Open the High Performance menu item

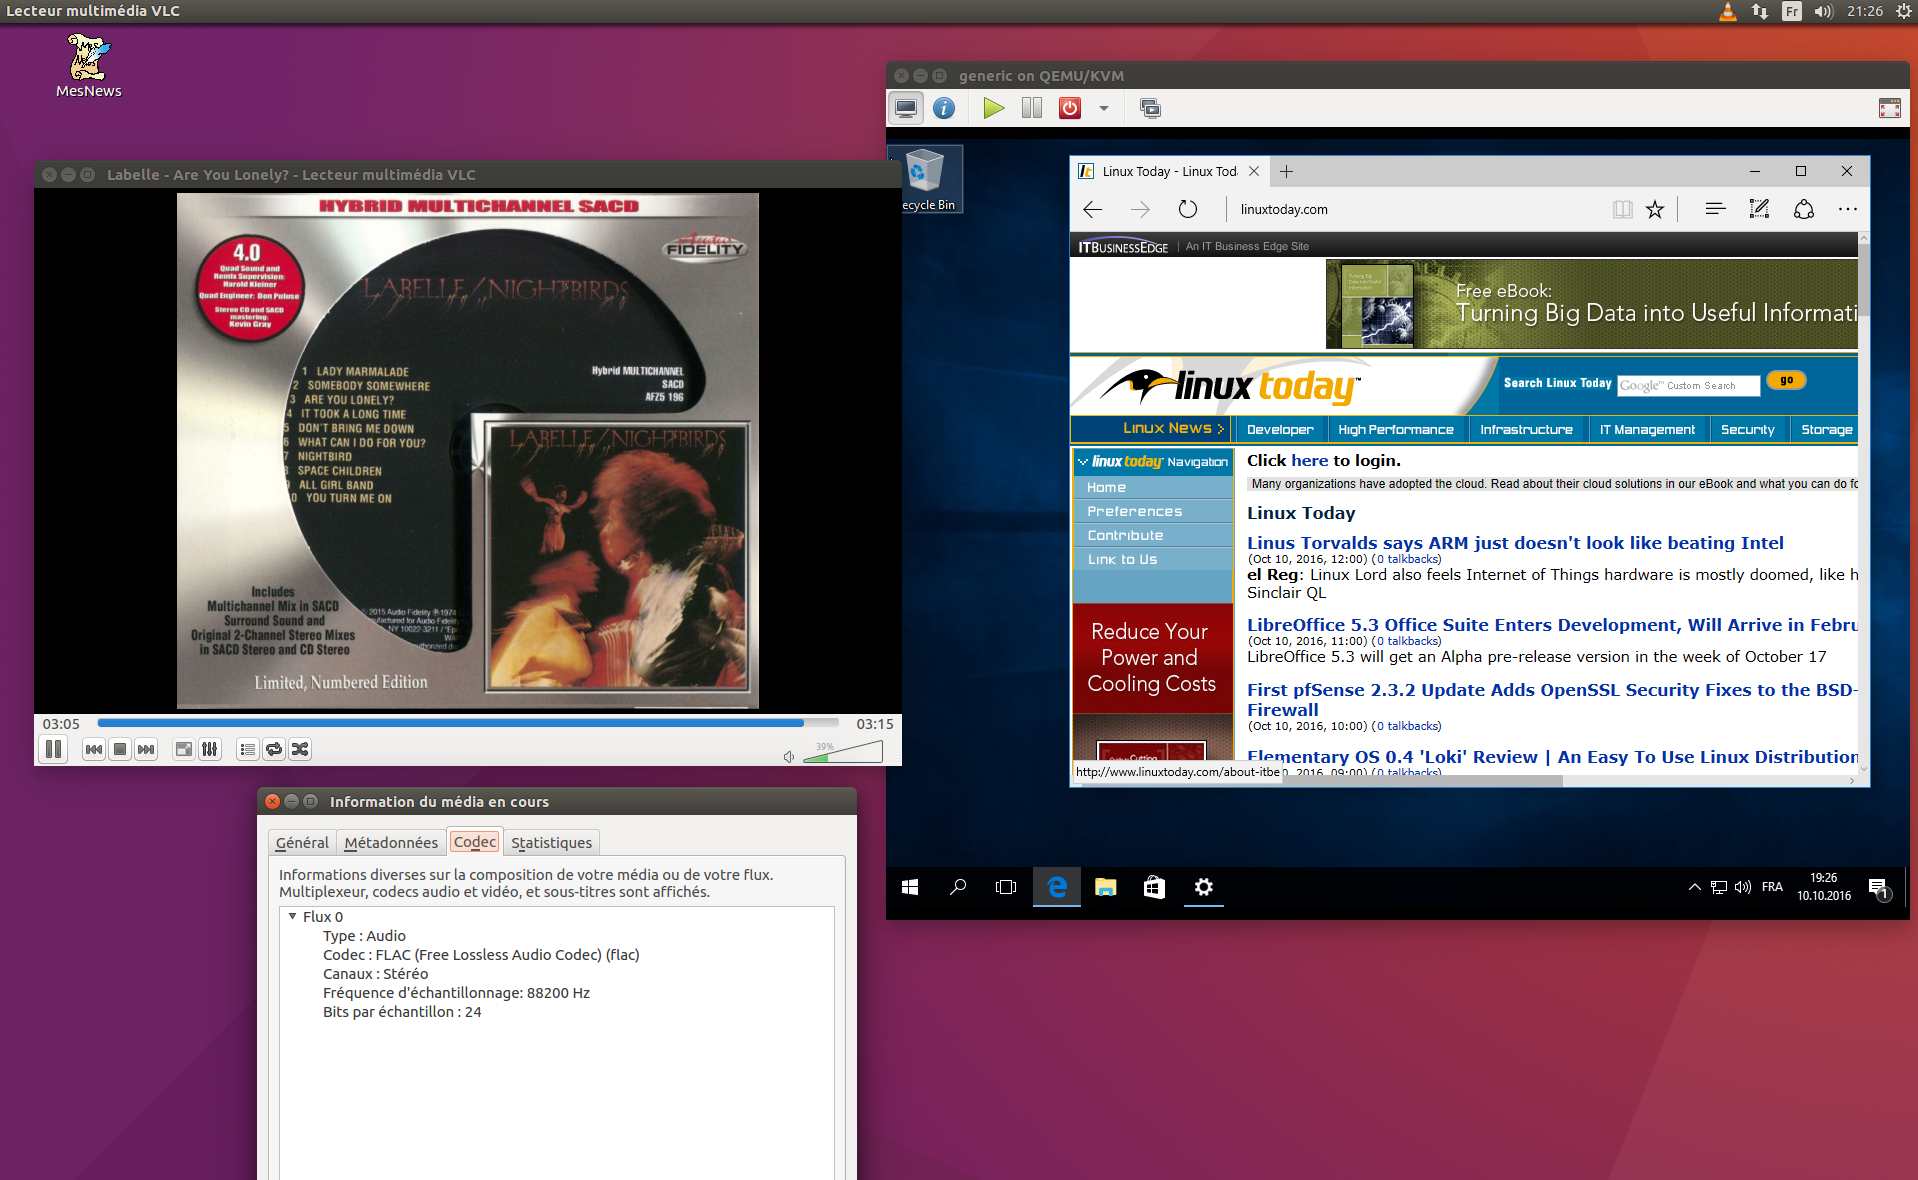click(1396, 429)
